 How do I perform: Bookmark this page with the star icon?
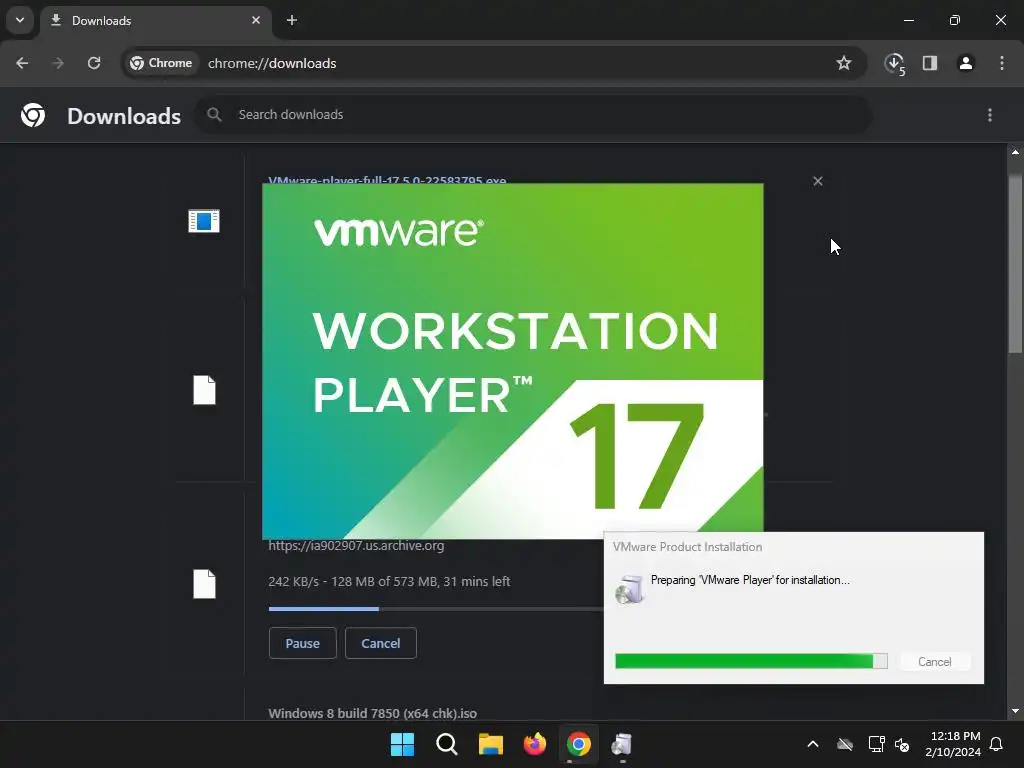(x=844, y=63)
